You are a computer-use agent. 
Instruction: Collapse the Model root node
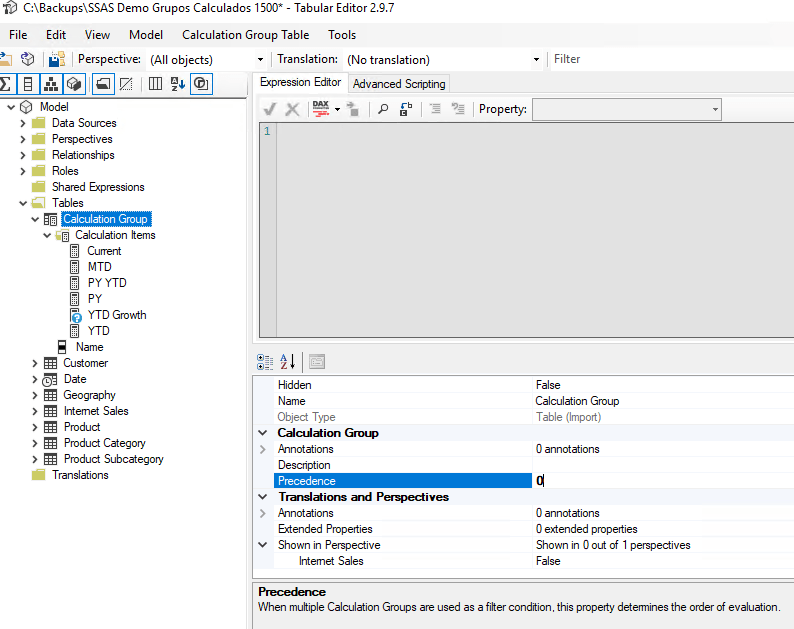tap(11, 107)
